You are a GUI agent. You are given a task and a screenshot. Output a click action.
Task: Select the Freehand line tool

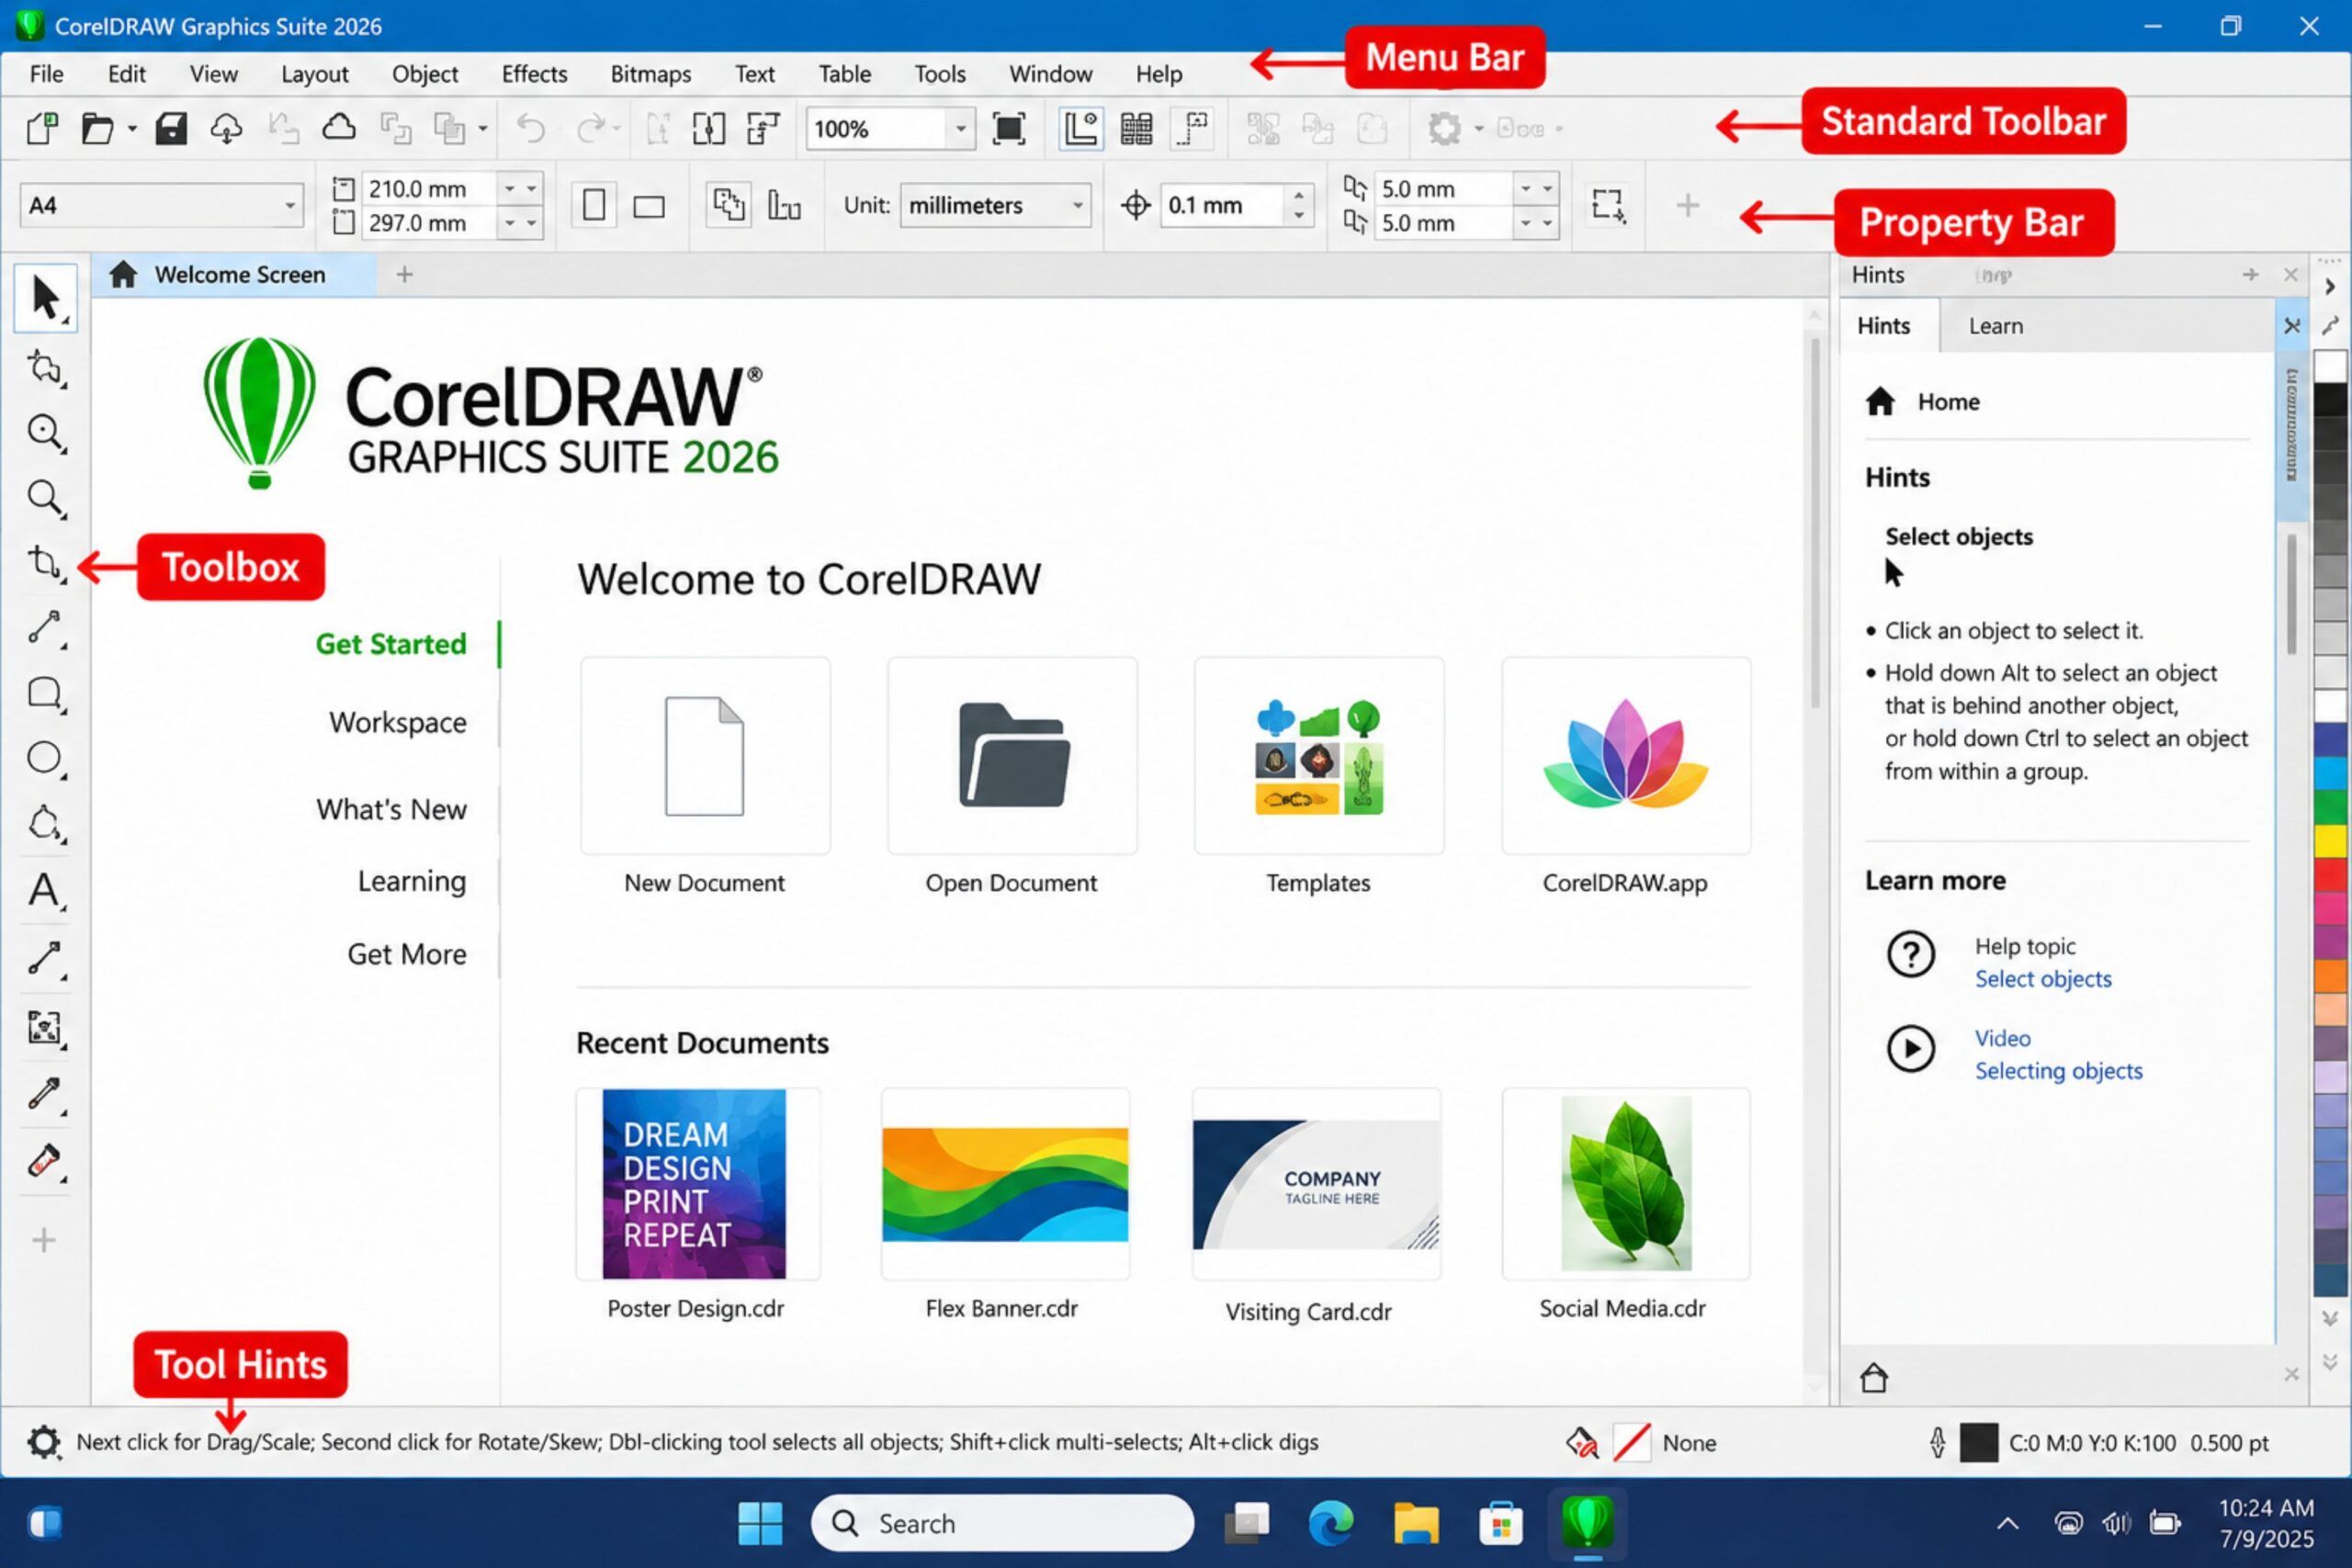tap(45, 628)
